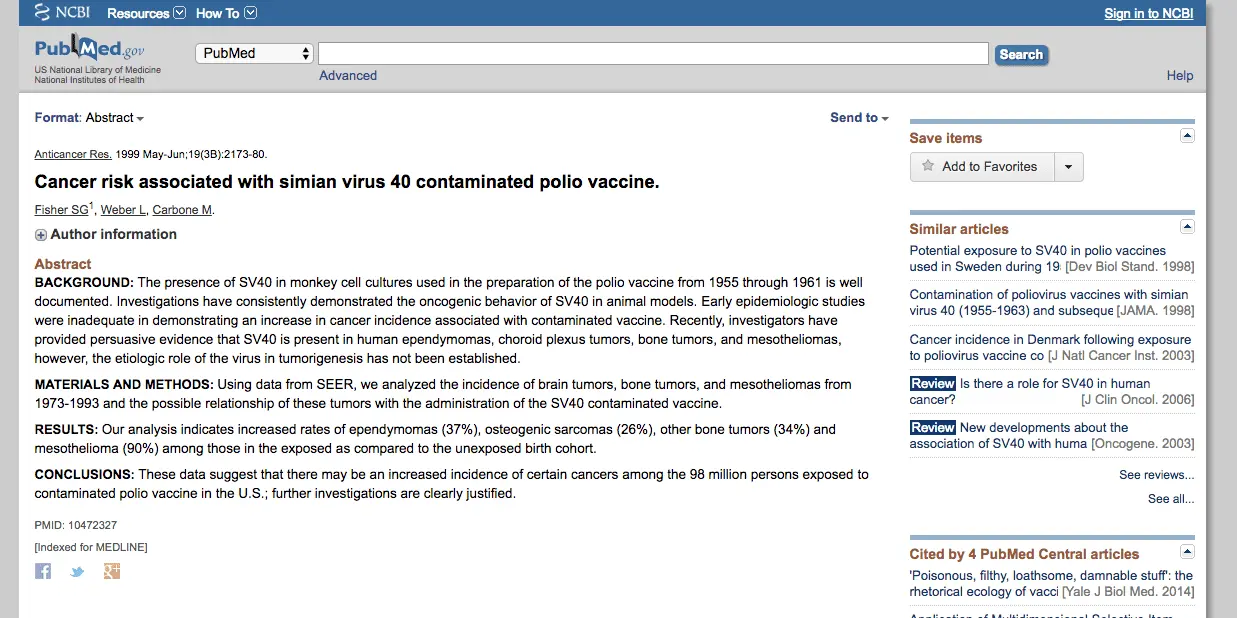Collapse the Save items panel
This screenshot has height=618, width=1237.
(1187, 136)
